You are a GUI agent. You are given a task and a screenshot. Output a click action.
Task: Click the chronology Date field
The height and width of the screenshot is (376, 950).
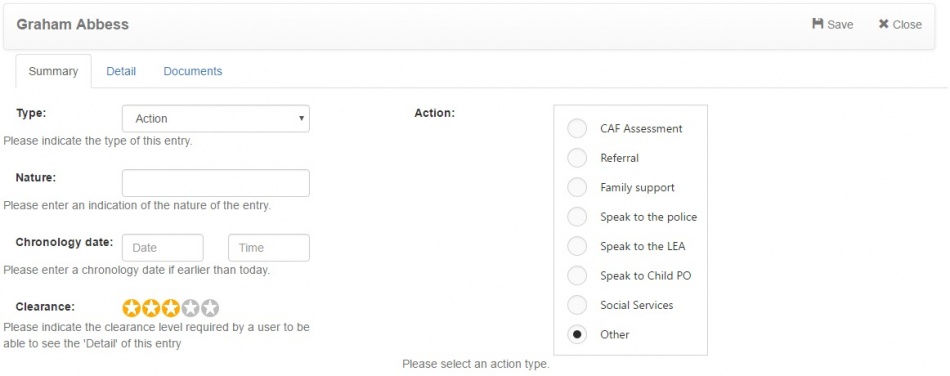tap(163, 248)
